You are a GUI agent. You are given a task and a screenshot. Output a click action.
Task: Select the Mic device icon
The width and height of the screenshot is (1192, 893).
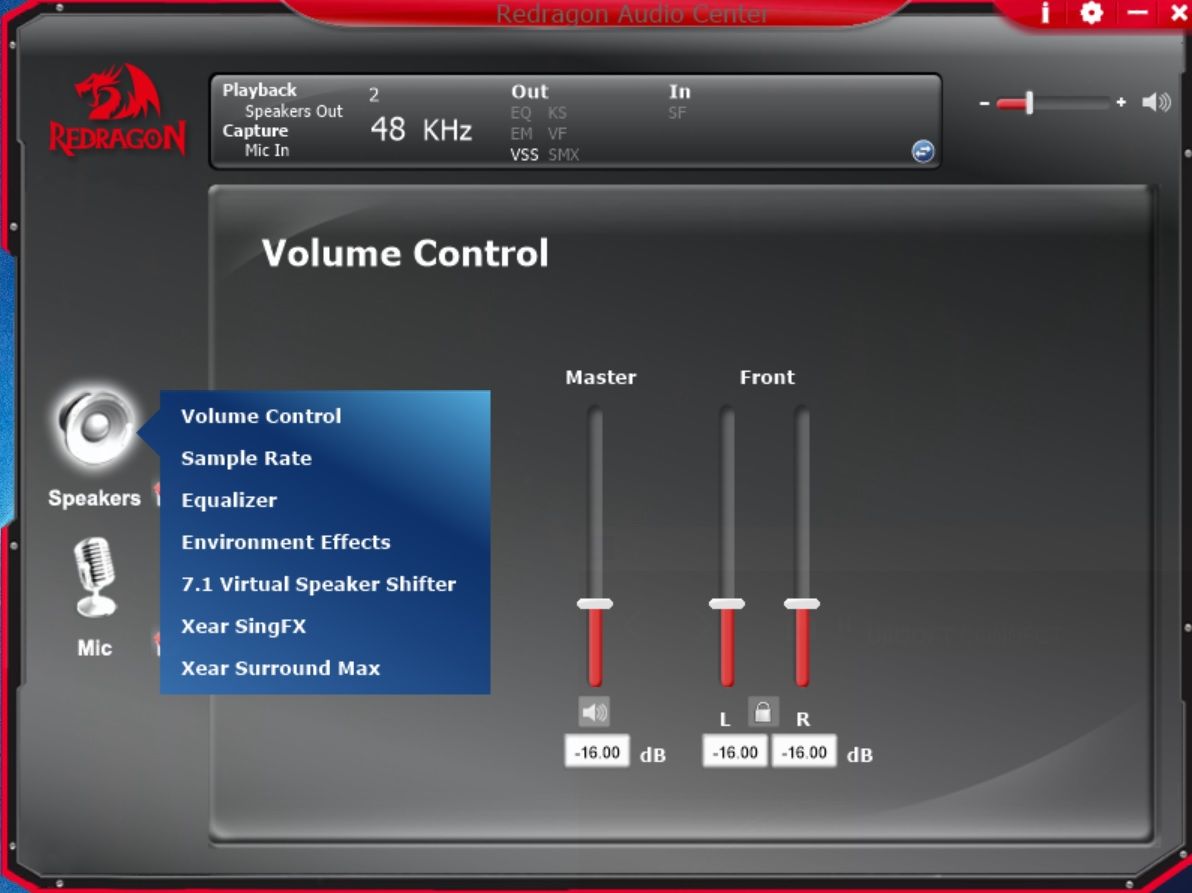[x=95, y=578]
